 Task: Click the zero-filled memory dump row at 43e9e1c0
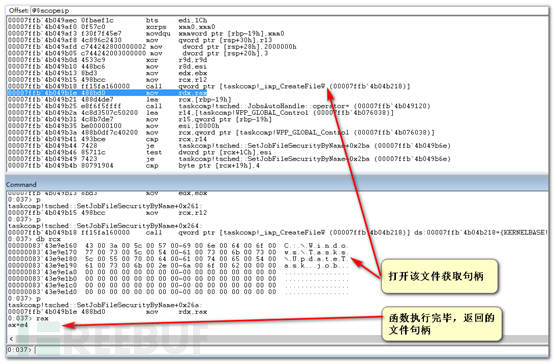178,285
